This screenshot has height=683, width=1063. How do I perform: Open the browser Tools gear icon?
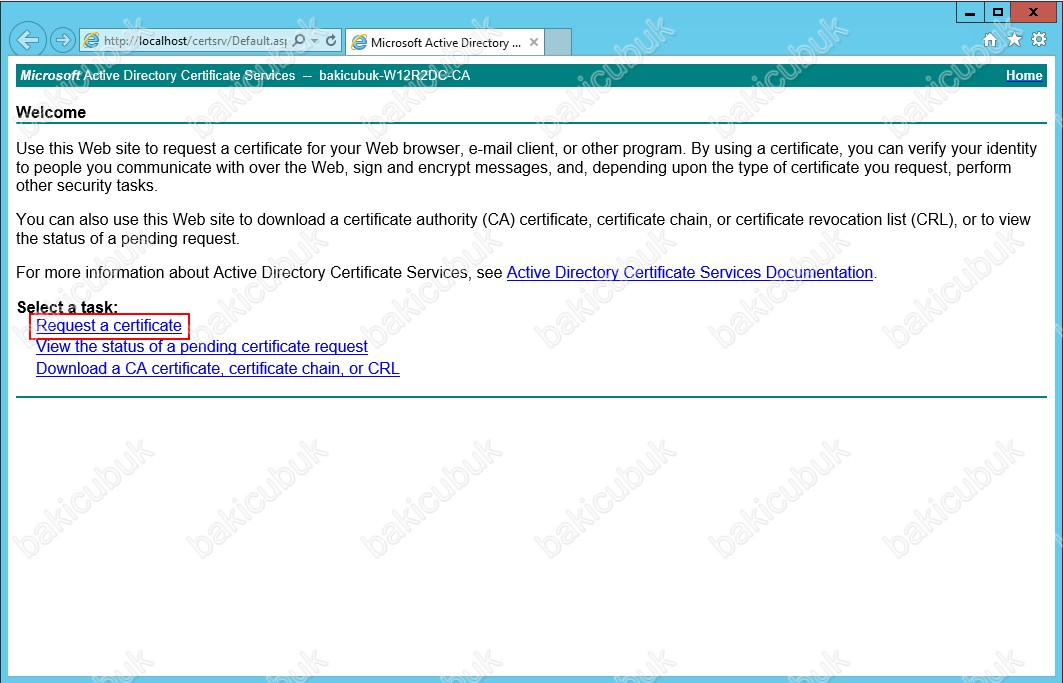[1039, 39]
